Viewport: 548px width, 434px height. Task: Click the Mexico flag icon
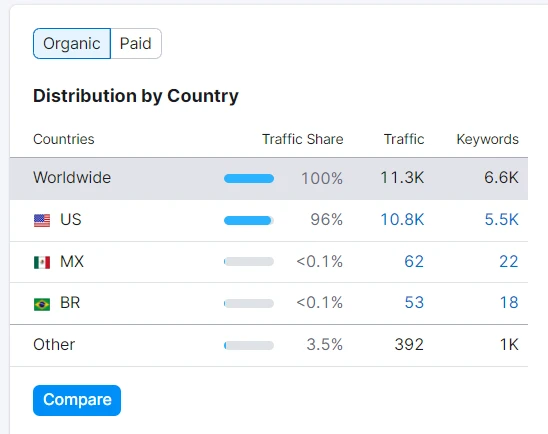coord(42,262)
